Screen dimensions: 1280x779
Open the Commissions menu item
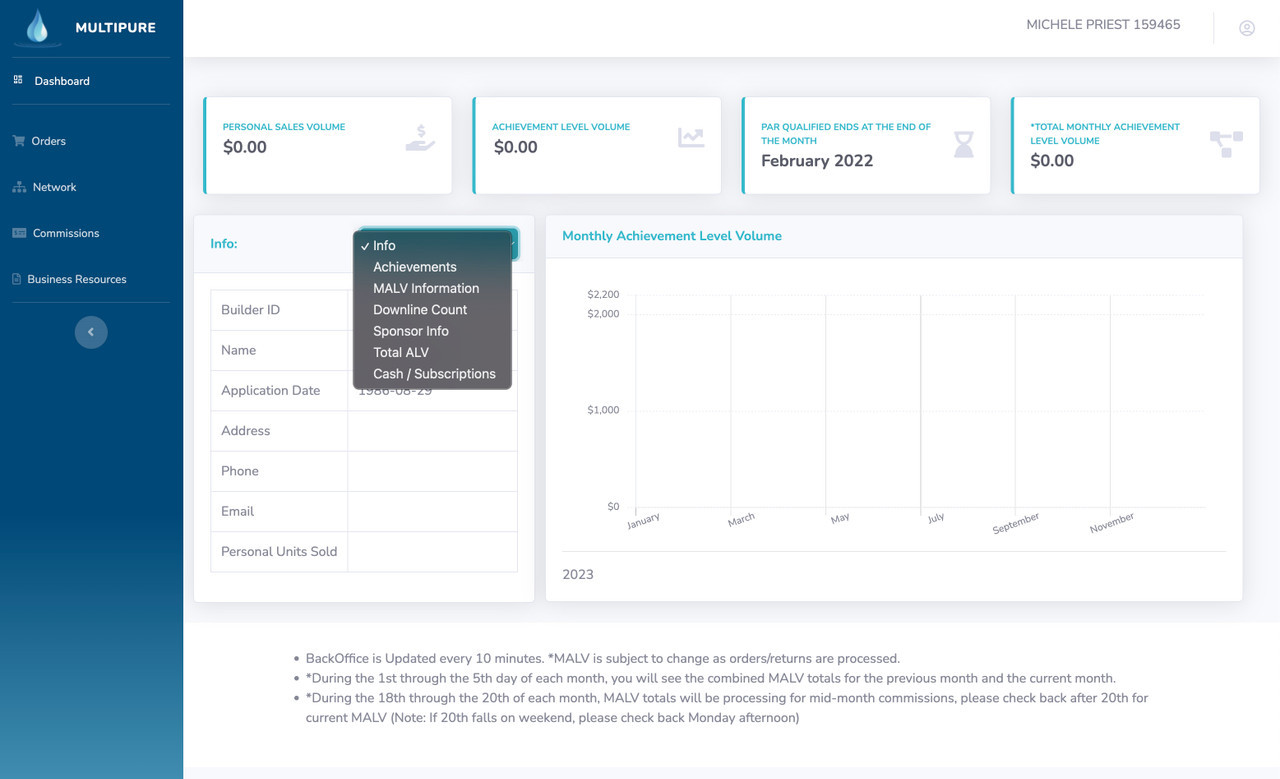tap(66, 233)
